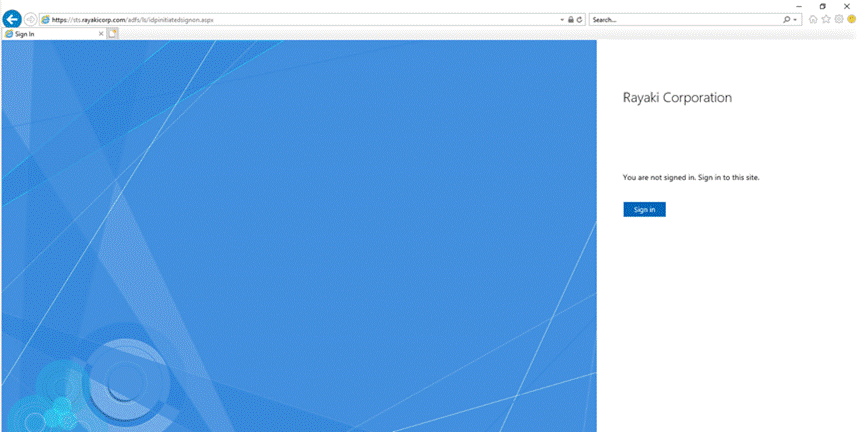Open the search provider dropdown arrow
This screenshot has width=858, height=432.
pos(795,20)
